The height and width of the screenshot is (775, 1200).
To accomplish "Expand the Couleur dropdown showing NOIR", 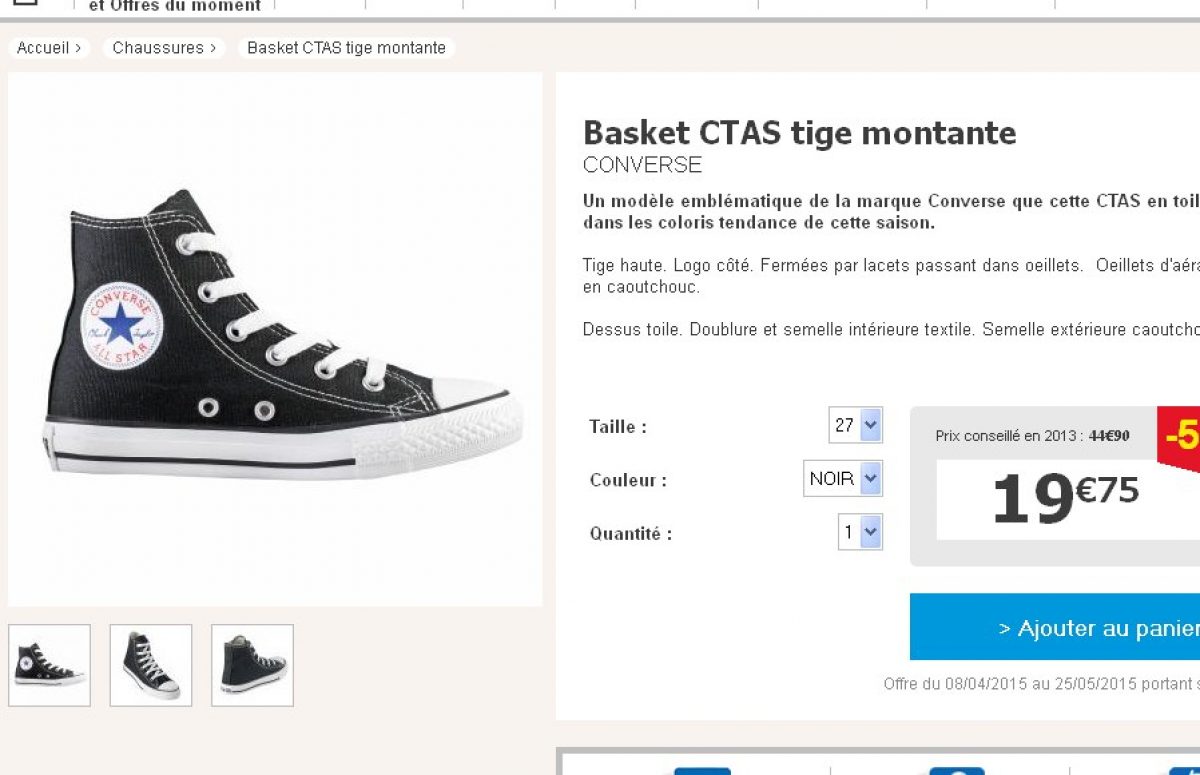I will pyautogui.click(x=843, y=478).
